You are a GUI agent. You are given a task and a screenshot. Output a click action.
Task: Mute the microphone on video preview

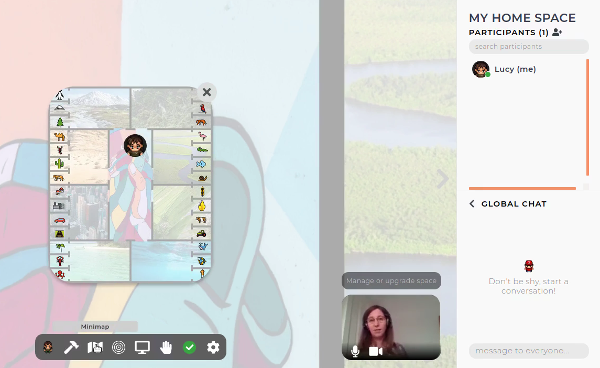point(355,351)
